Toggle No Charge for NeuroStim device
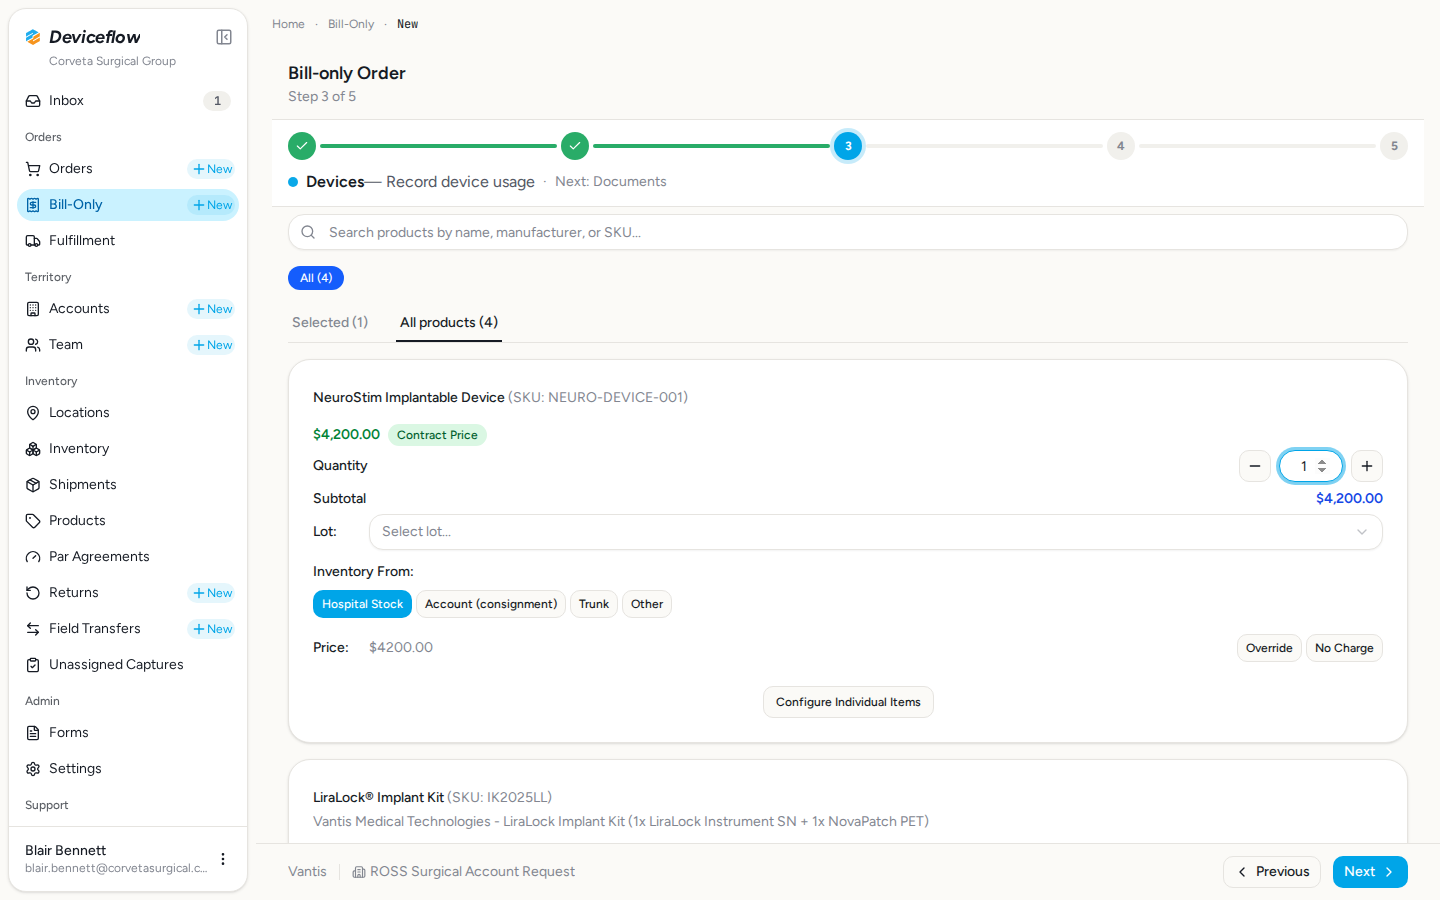 [x=1344, y=648]
